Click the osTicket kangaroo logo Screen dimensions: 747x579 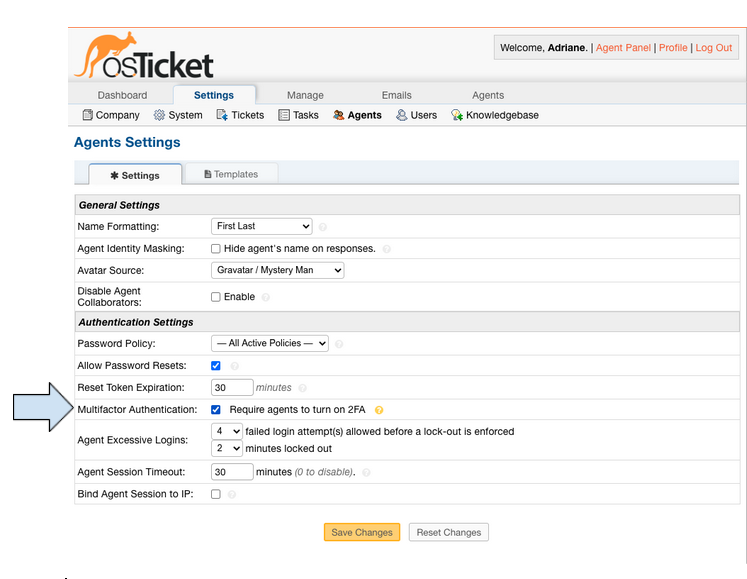pos(143,57)
